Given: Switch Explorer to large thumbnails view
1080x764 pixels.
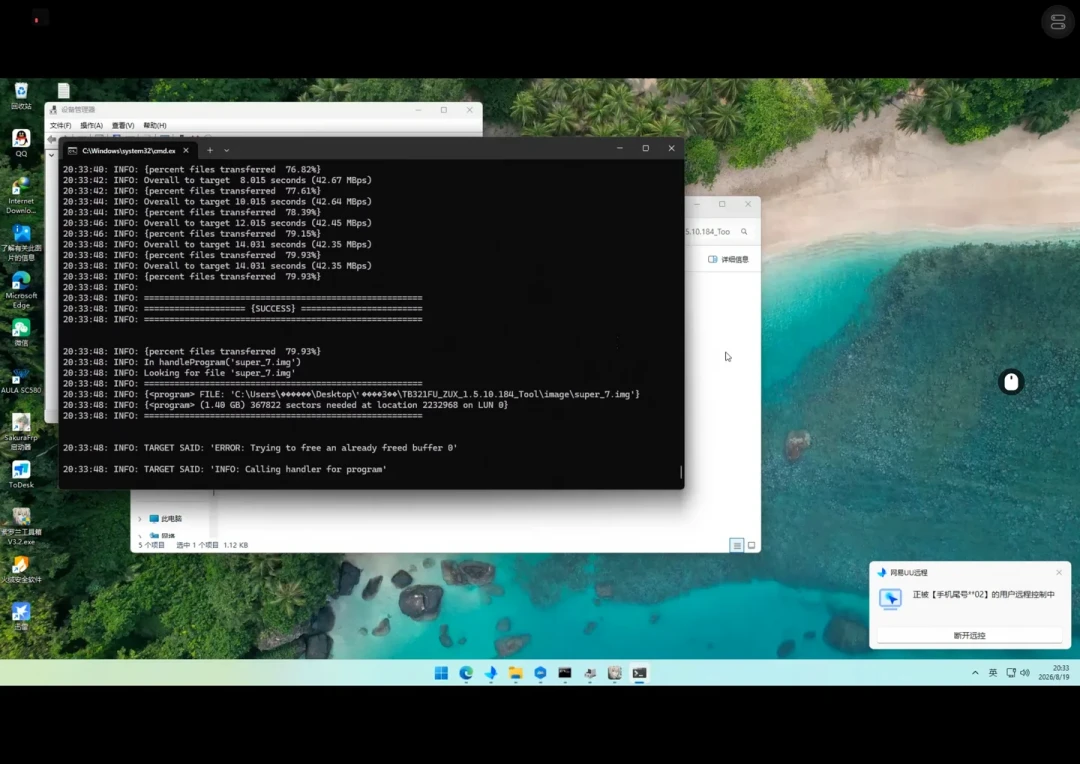Looking at the screenshot, I should (751, 545).
